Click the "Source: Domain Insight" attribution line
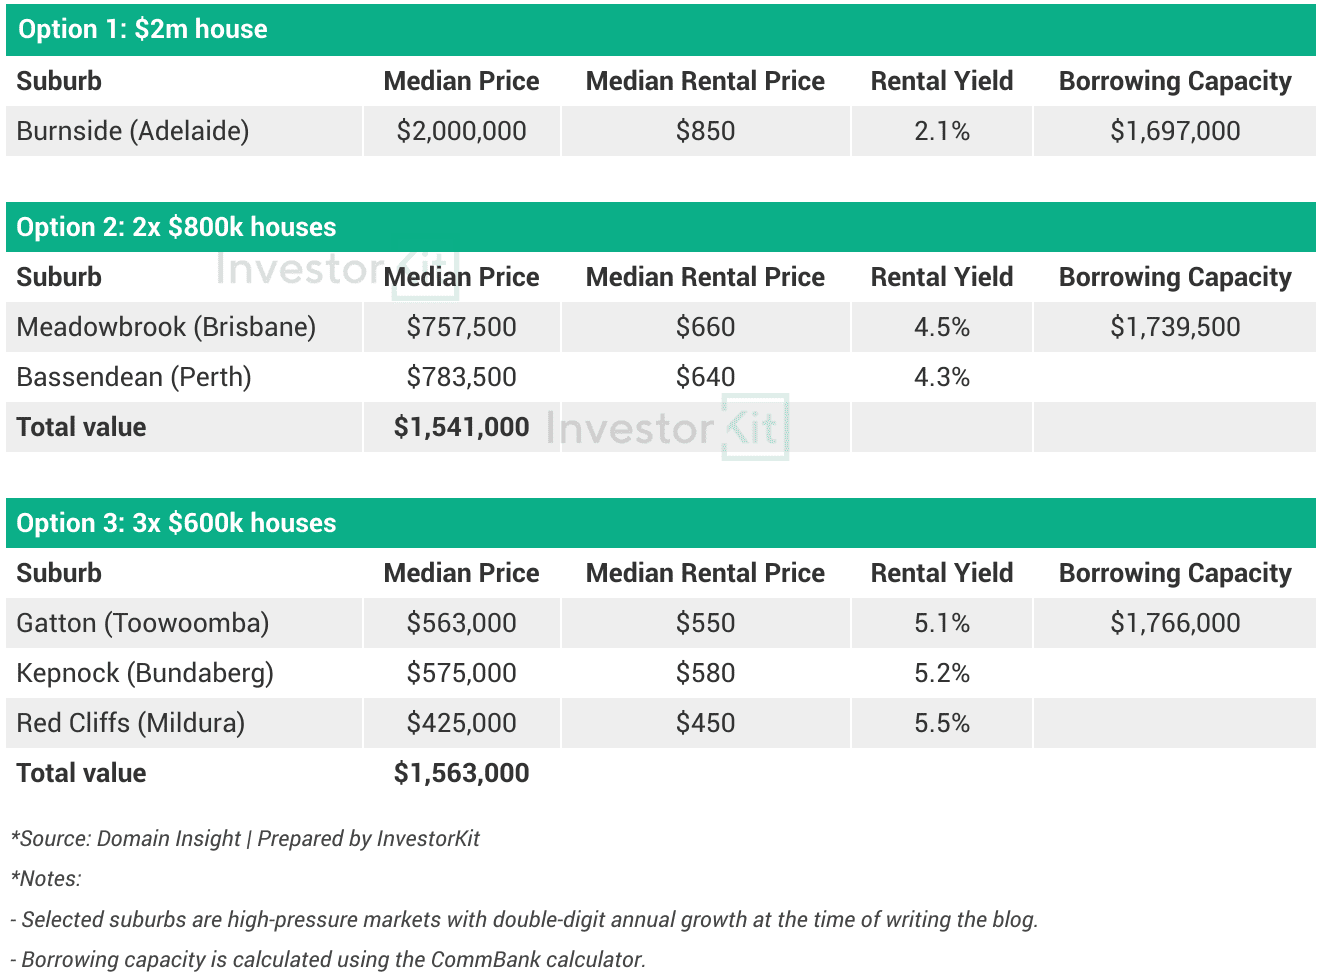Viewport: 1322px width, 977px height. 246,839
